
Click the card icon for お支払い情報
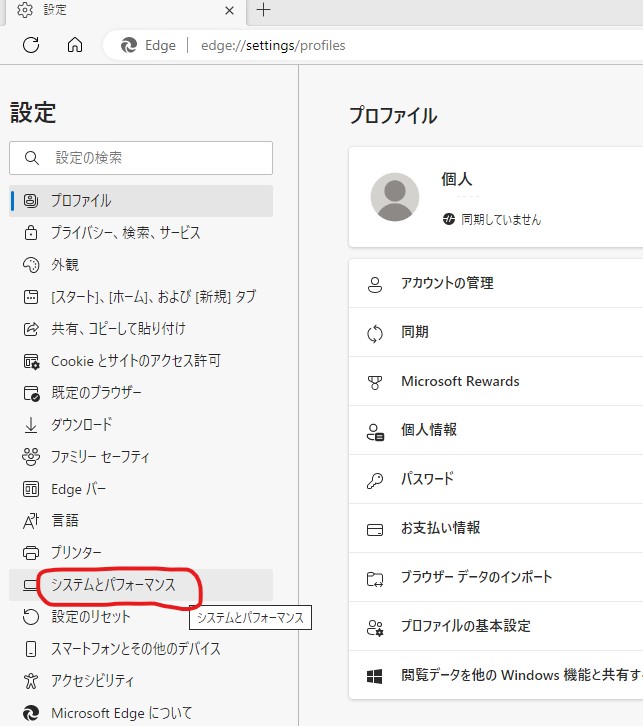point(375,530)
